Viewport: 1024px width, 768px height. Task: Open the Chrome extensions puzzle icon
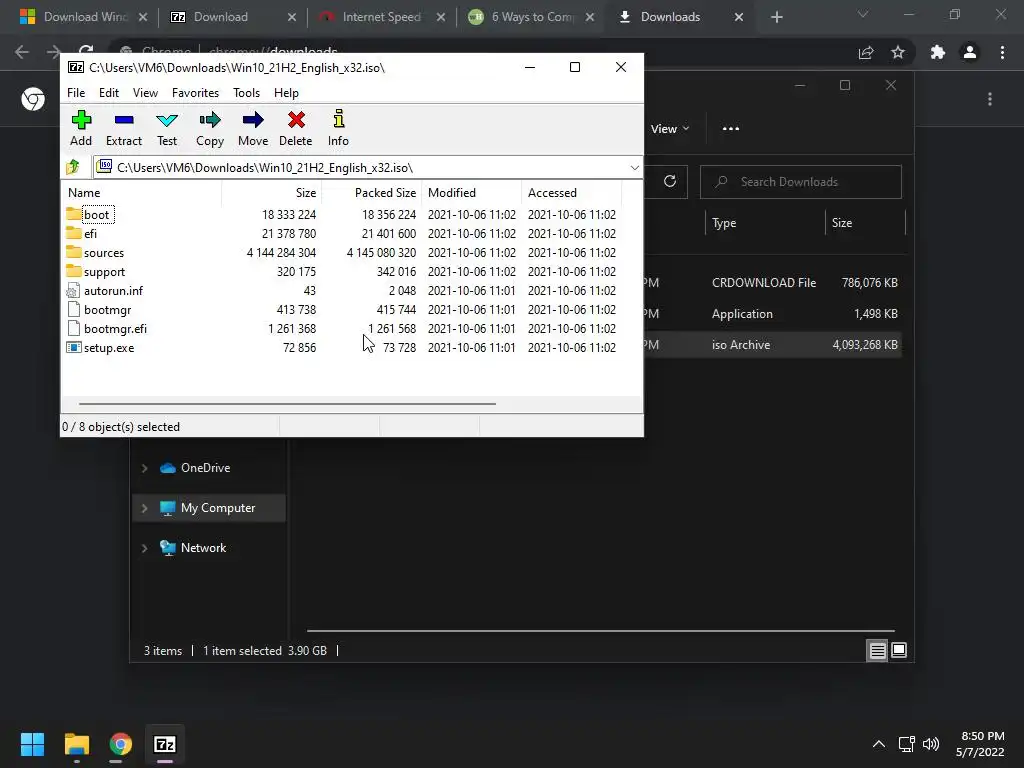(938, 52)
